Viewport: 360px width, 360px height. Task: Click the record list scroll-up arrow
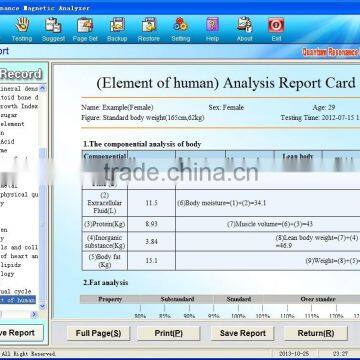[42, 89]
